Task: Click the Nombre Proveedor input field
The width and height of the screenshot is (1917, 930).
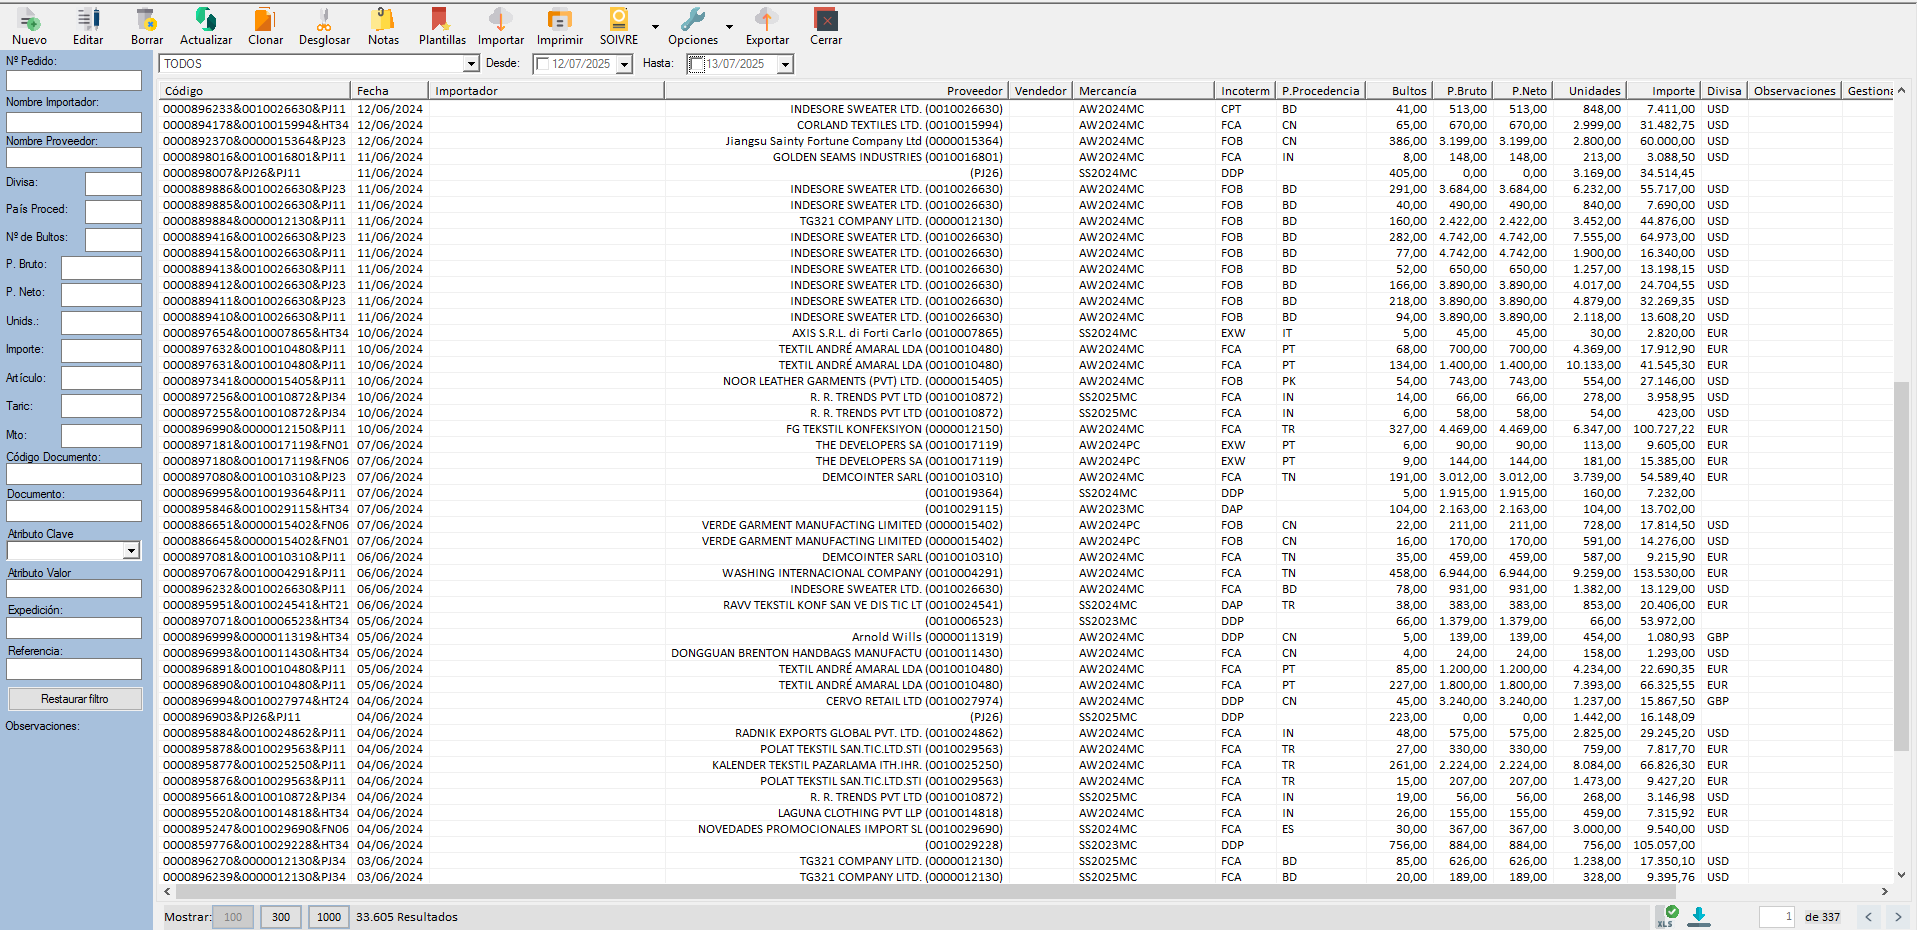Action: 74,158
